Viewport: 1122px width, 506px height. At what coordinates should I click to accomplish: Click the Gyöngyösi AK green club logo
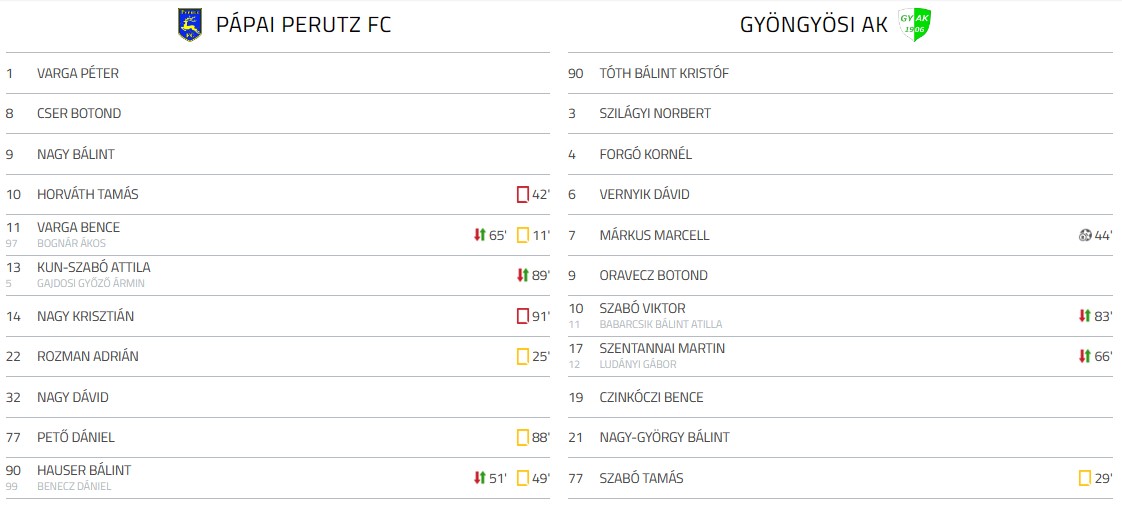point(914,25)
